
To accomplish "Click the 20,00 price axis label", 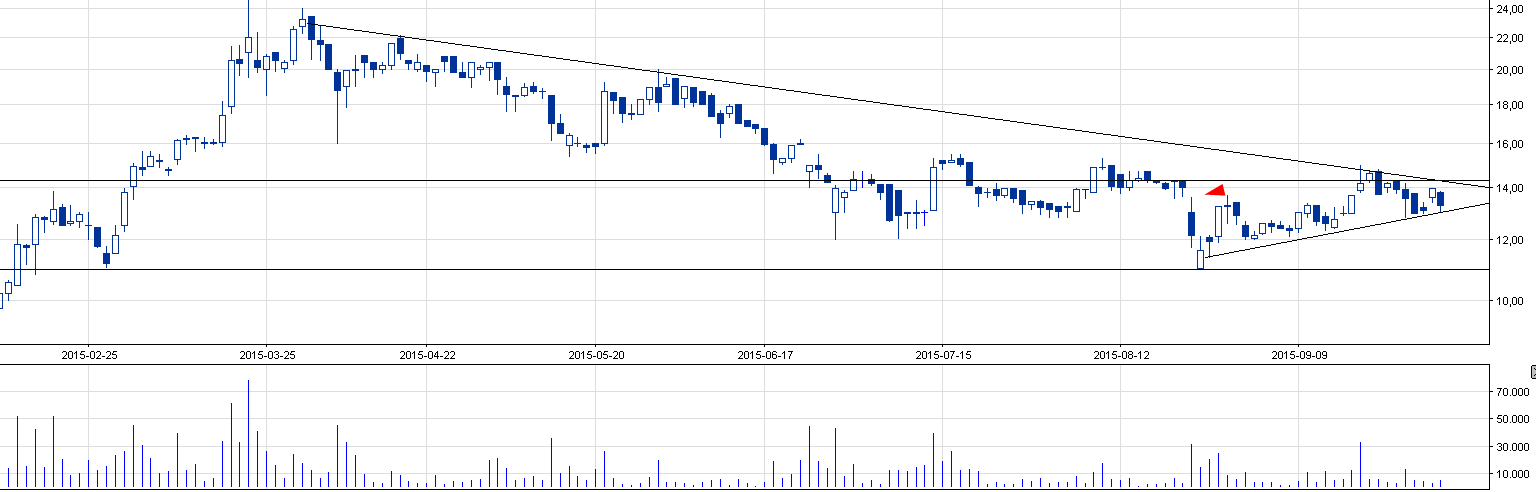I will [1509, 70].
